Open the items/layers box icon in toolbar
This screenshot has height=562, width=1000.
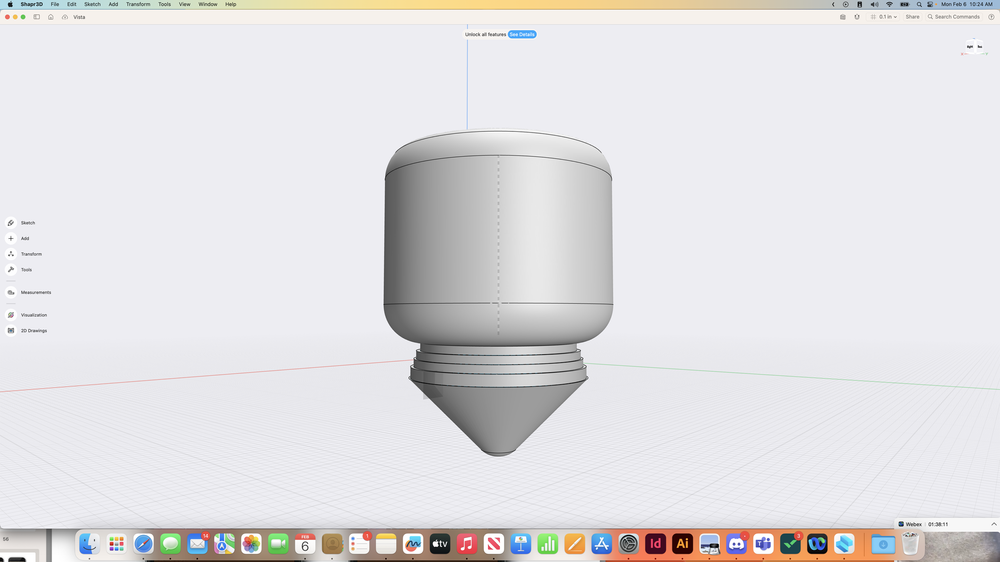click(842, 17)
